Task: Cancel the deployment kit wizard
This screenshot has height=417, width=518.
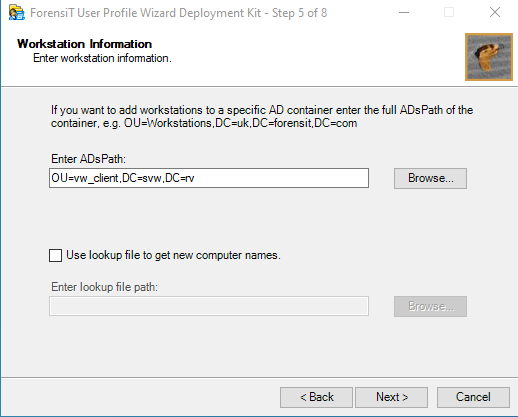Action: pyautogui.click(x=473, y=397)
